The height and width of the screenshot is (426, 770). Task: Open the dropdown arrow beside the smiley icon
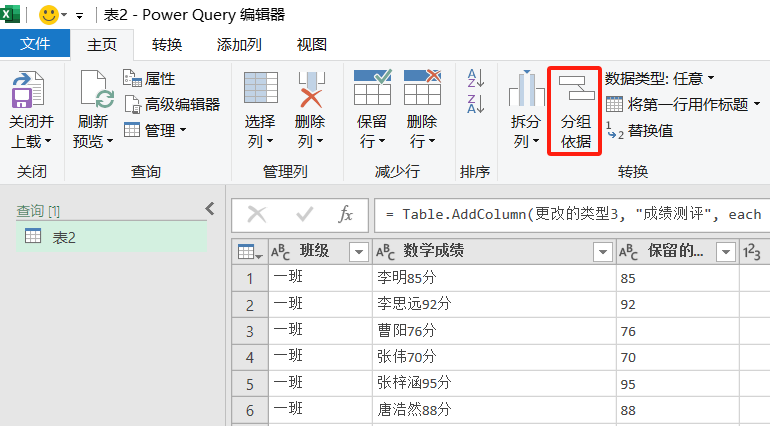click(x=64, y=15)
